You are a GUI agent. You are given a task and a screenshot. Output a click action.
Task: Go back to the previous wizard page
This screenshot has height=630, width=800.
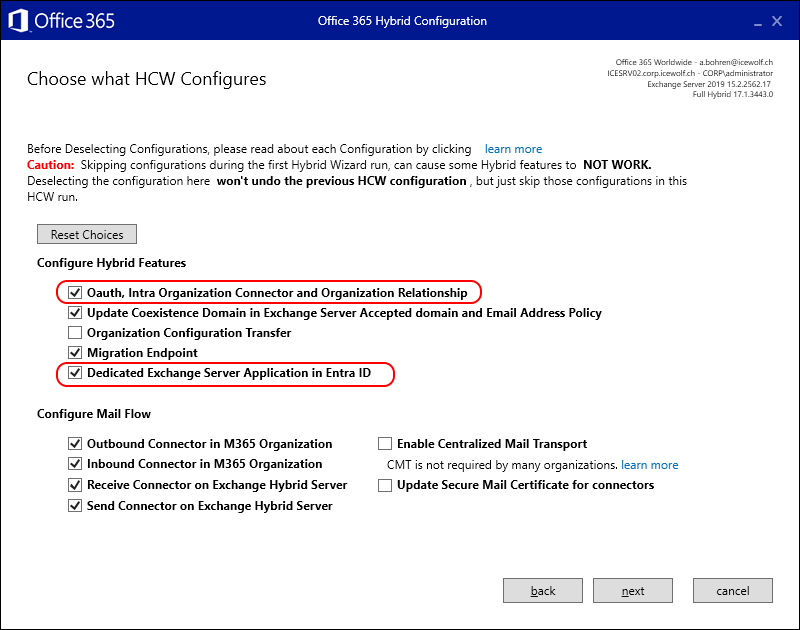[x=543, y=591]
